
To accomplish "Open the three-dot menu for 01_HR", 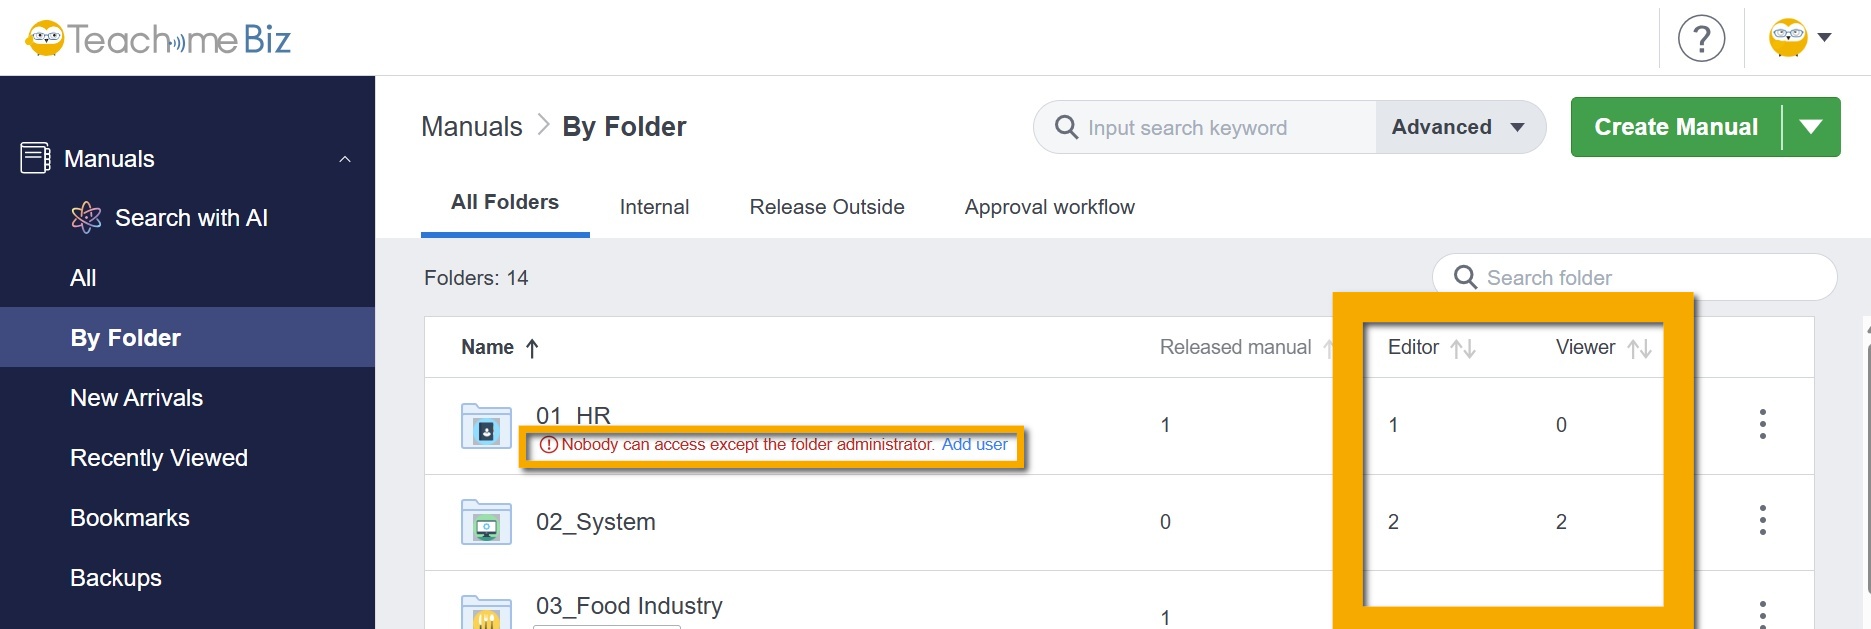I will coord(1762,424).
